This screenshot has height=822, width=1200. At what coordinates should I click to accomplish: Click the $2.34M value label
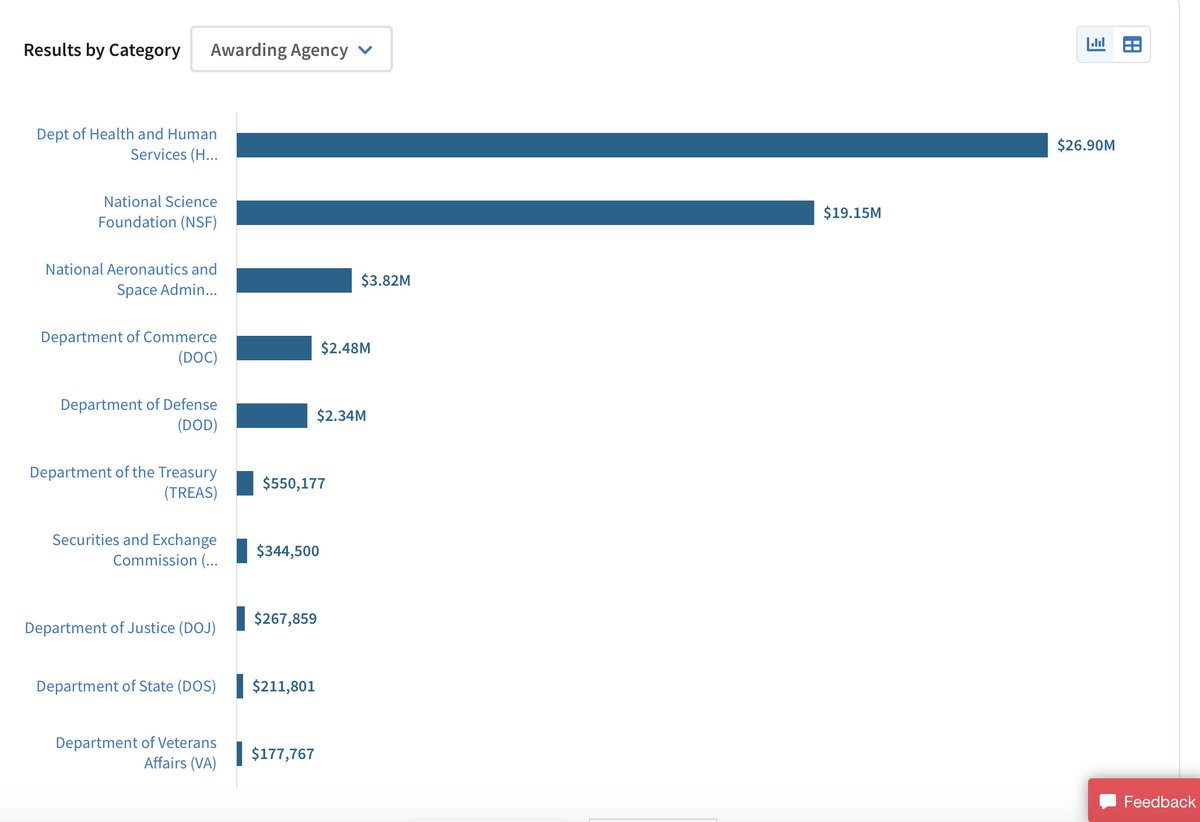[342, 416]
